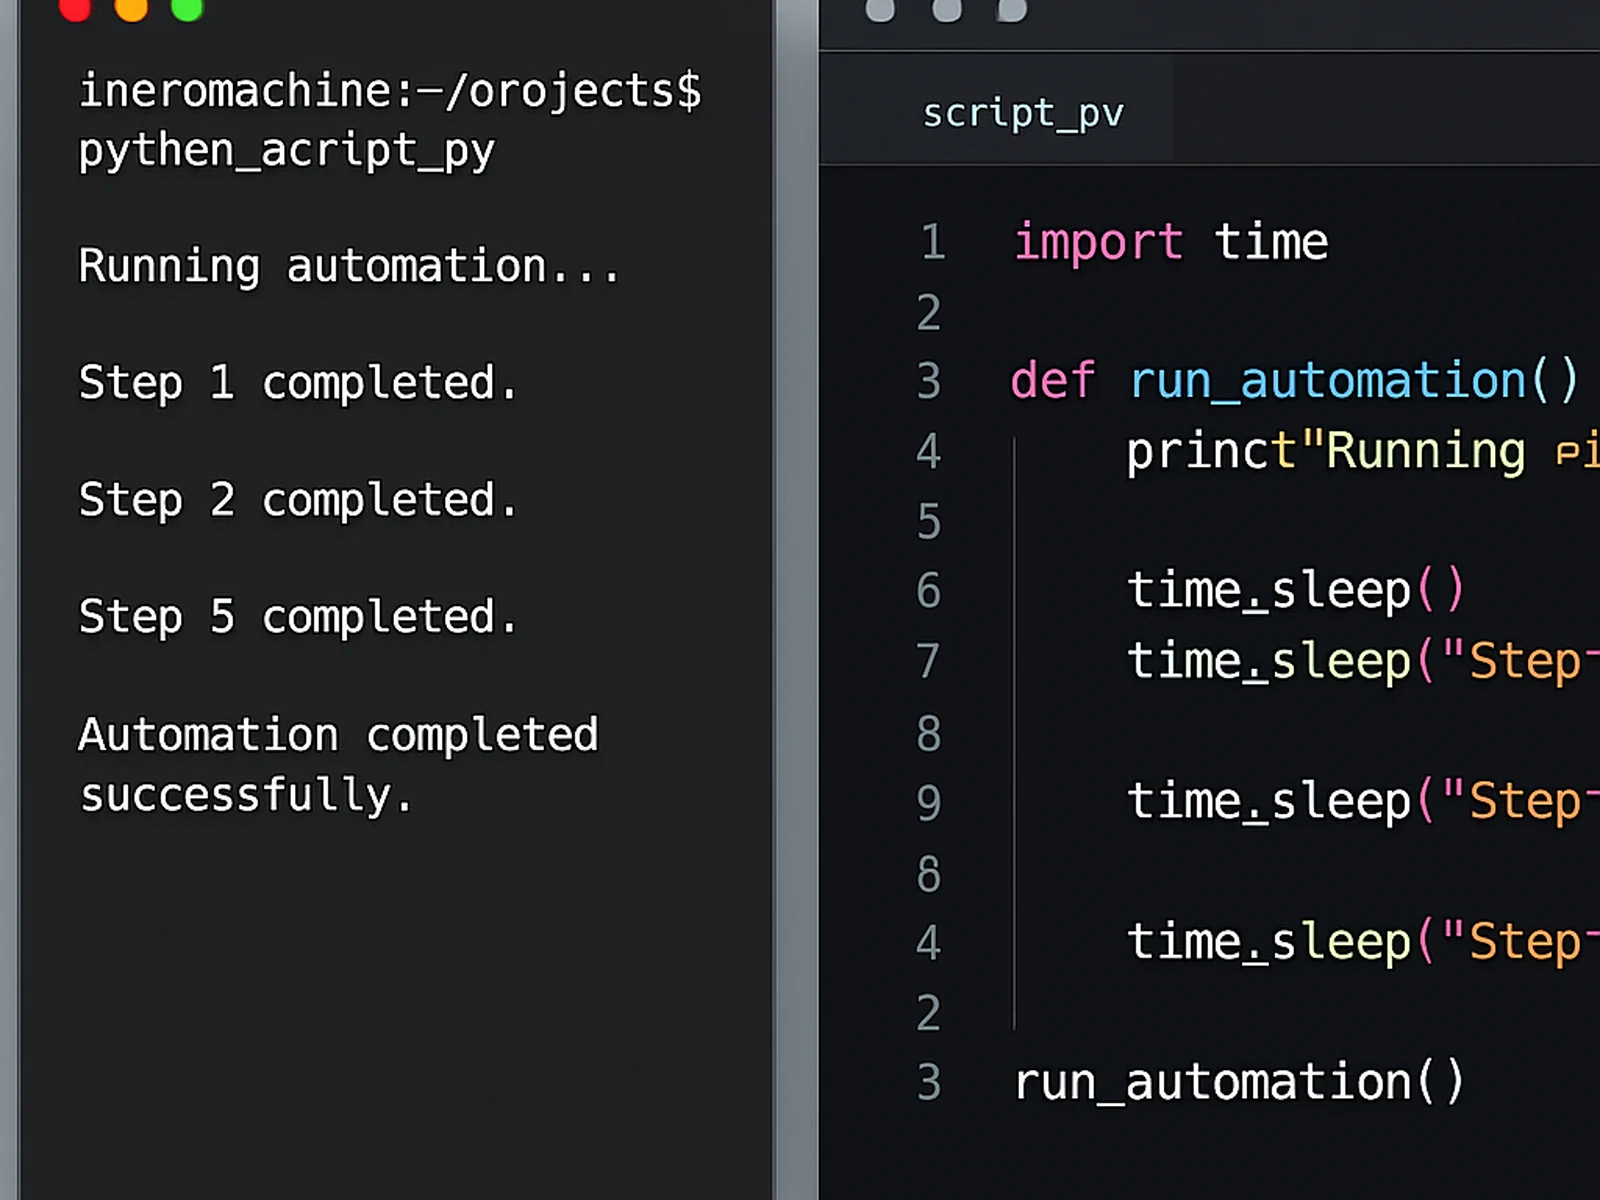Click the leftmost gray circle on editor window

[x=879, y=11]
